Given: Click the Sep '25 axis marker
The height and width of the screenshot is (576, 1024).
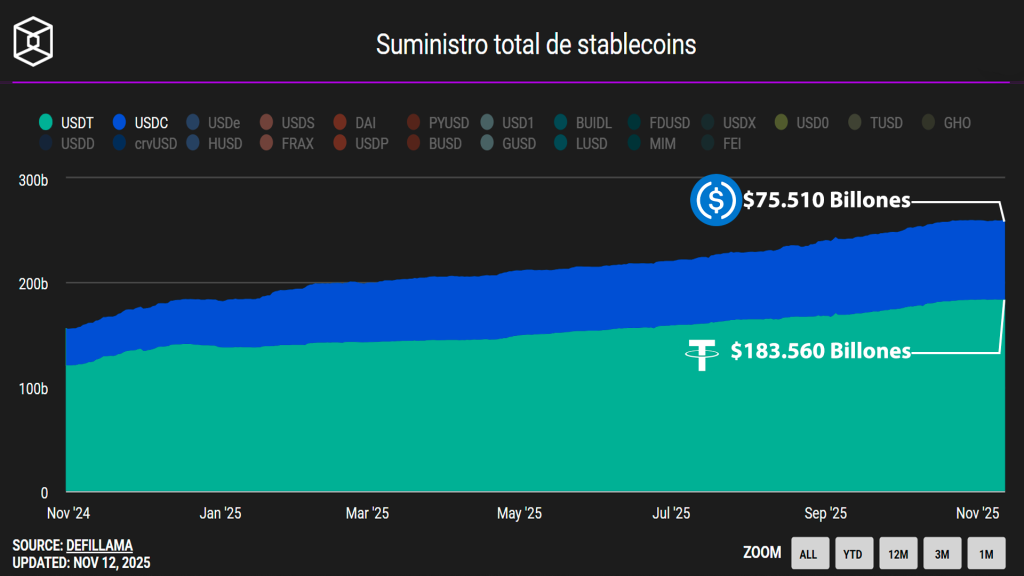Looking at the screenshot, I should pos(825,513).
